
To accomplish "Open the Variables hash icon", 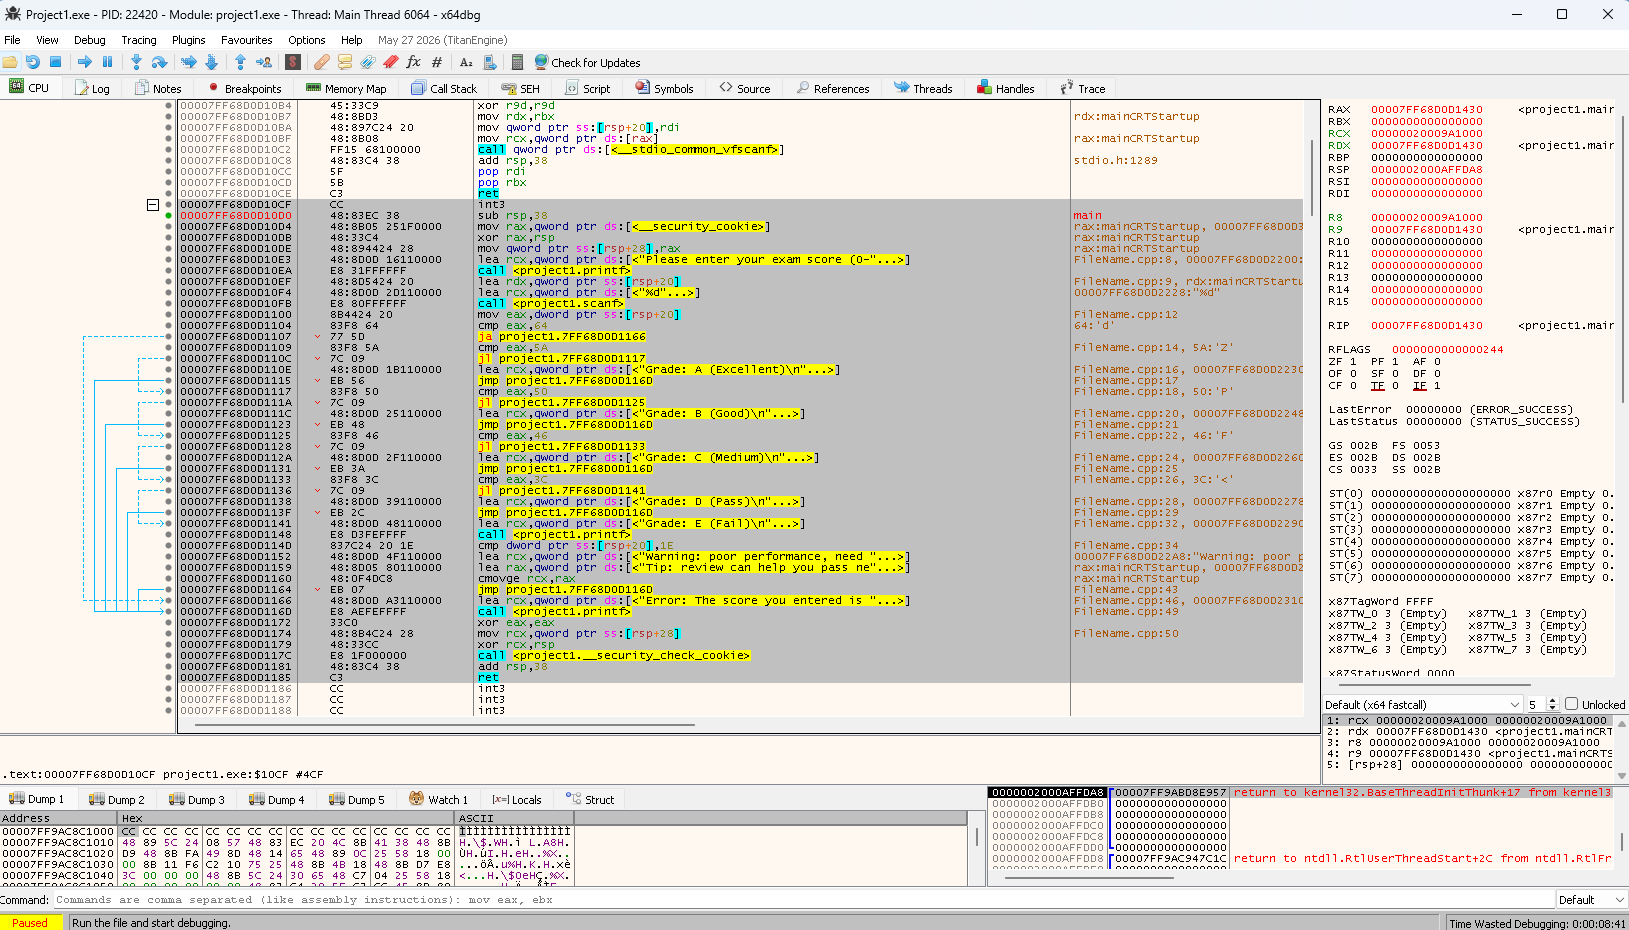I will coord(437,62).
